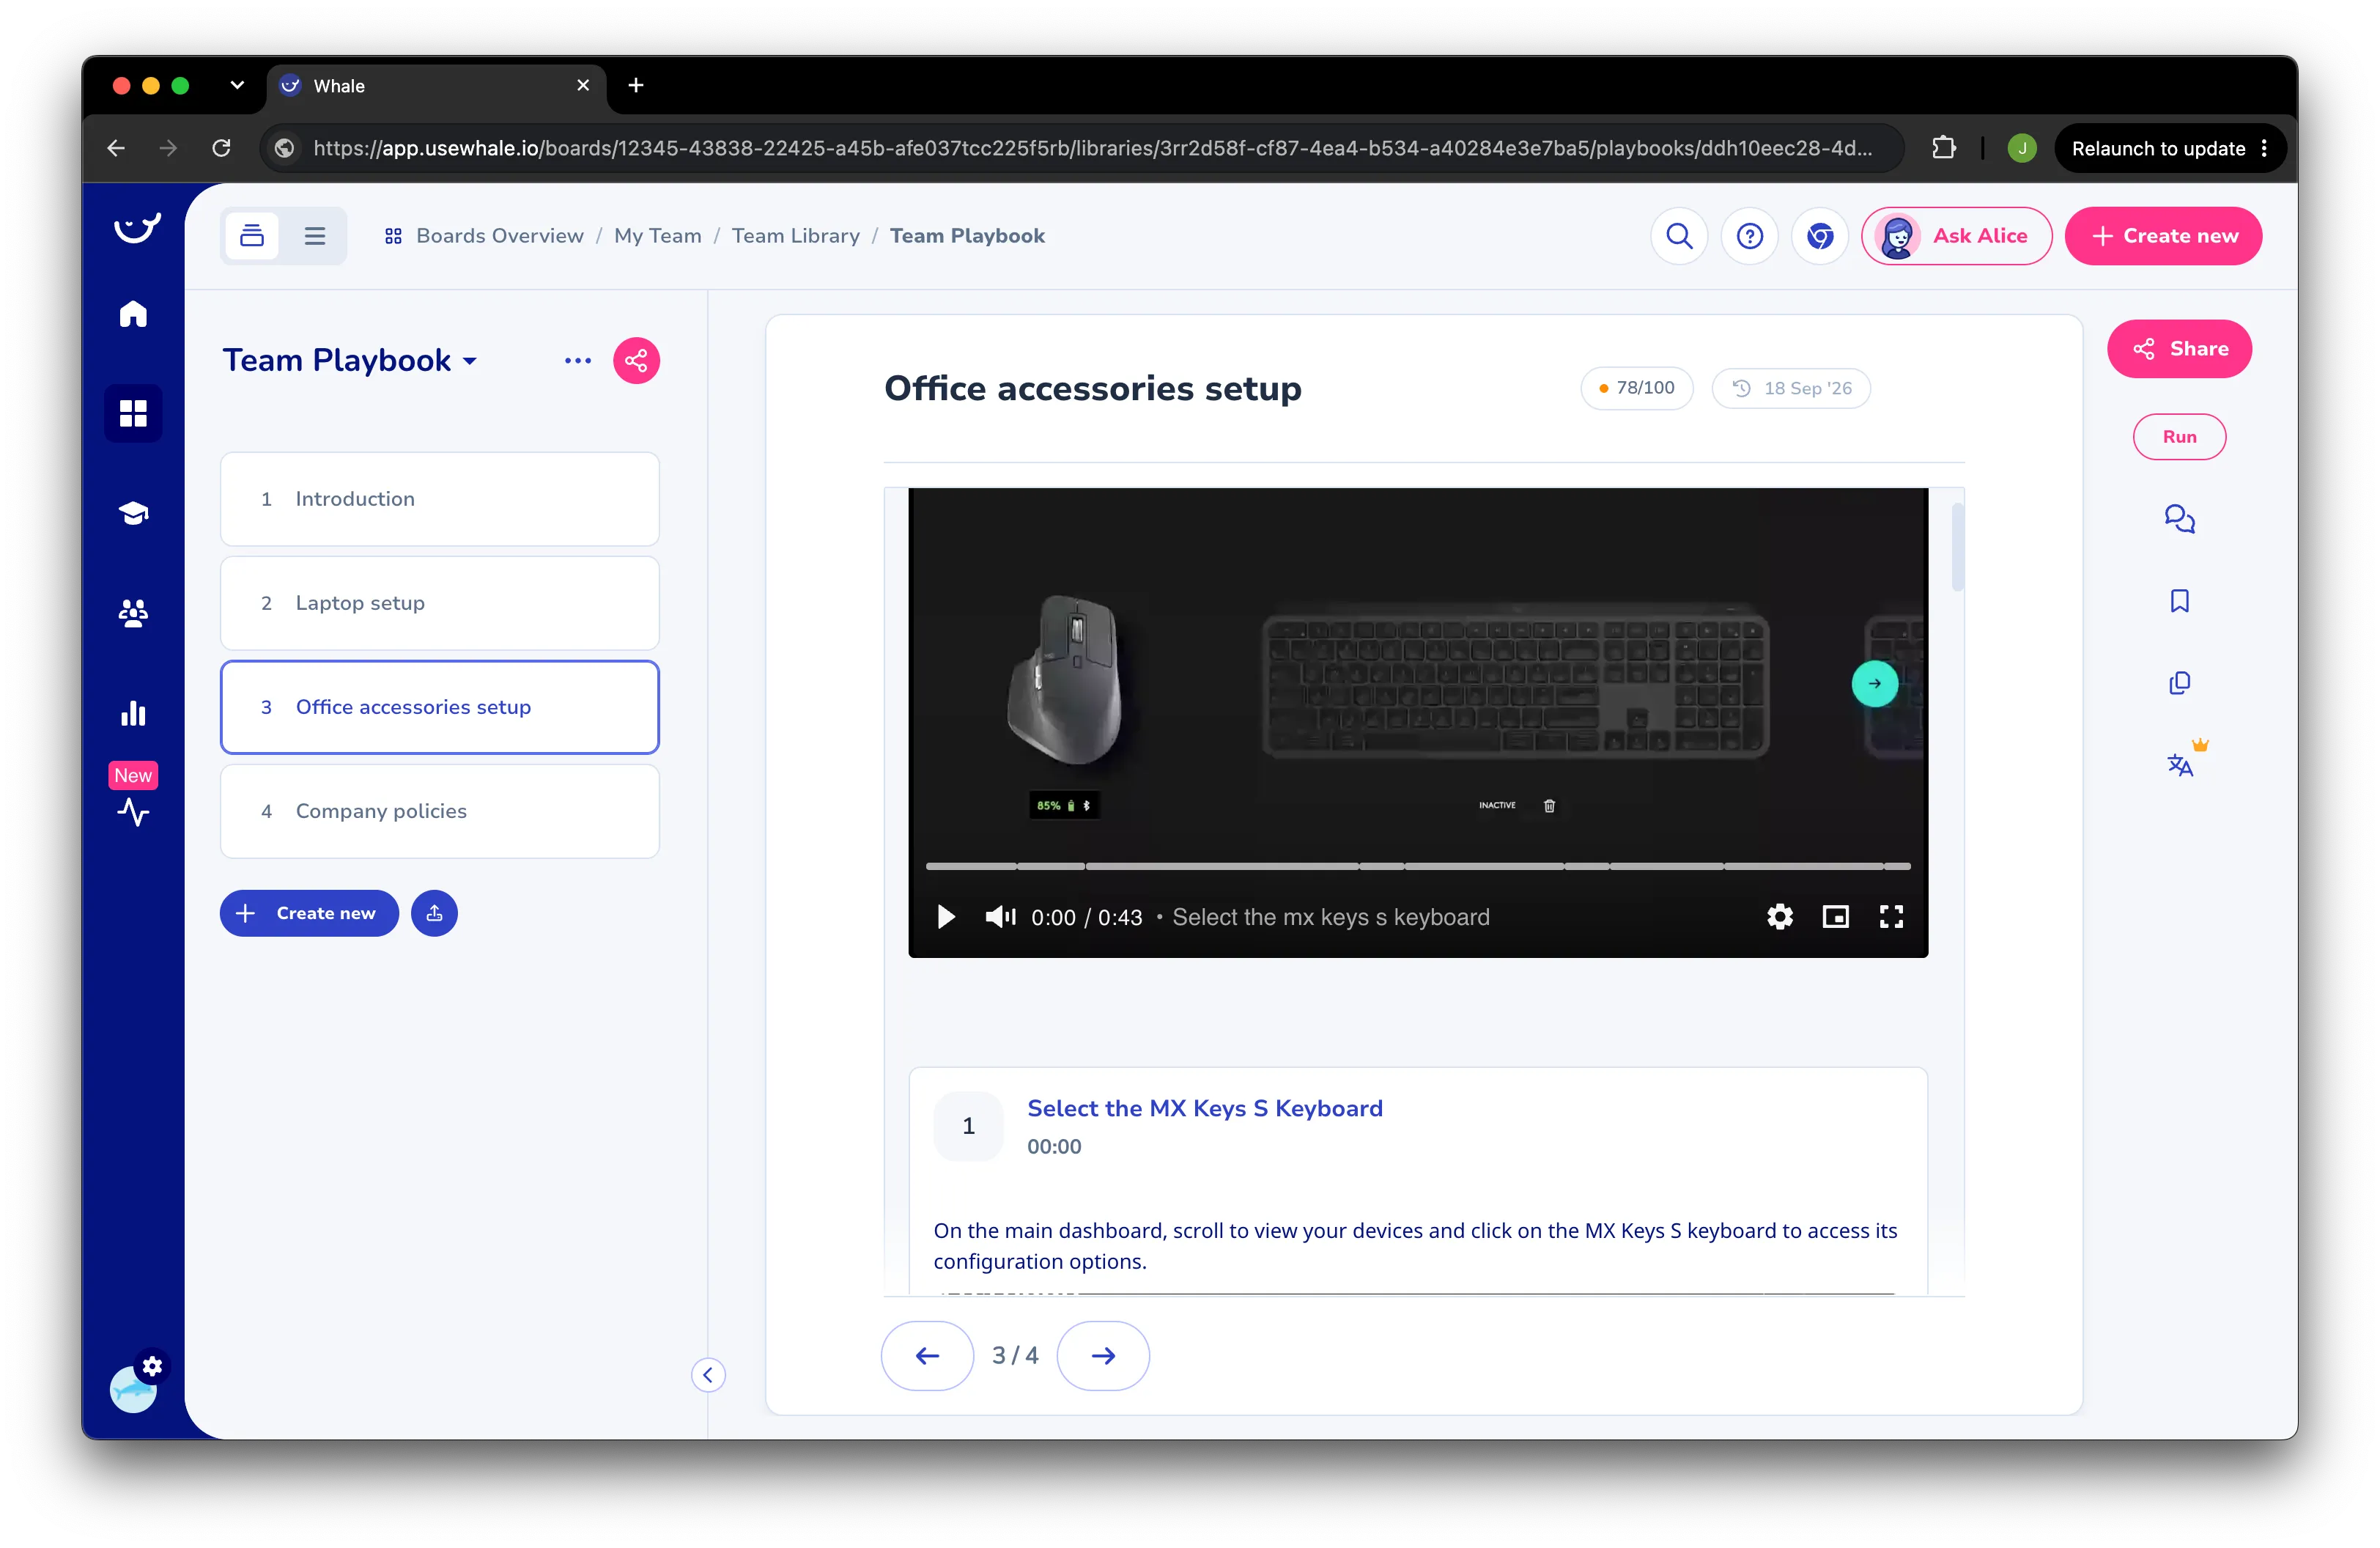The image size is (2380, 1548).
Task: Click the upload icon button
Action: (x=434, y=913)
